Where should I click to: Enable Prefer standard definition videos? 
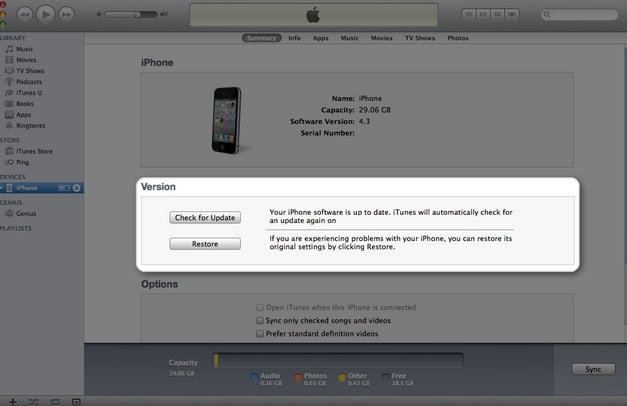(x=260, y=334)
